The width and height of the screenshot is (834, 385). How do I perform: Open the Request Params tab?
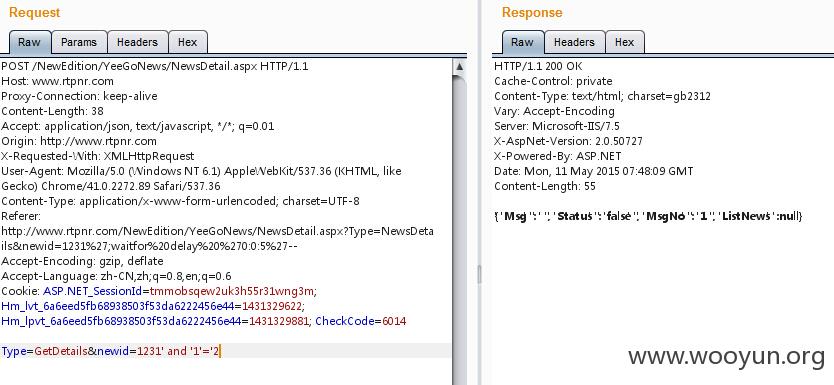click(79, 42)
